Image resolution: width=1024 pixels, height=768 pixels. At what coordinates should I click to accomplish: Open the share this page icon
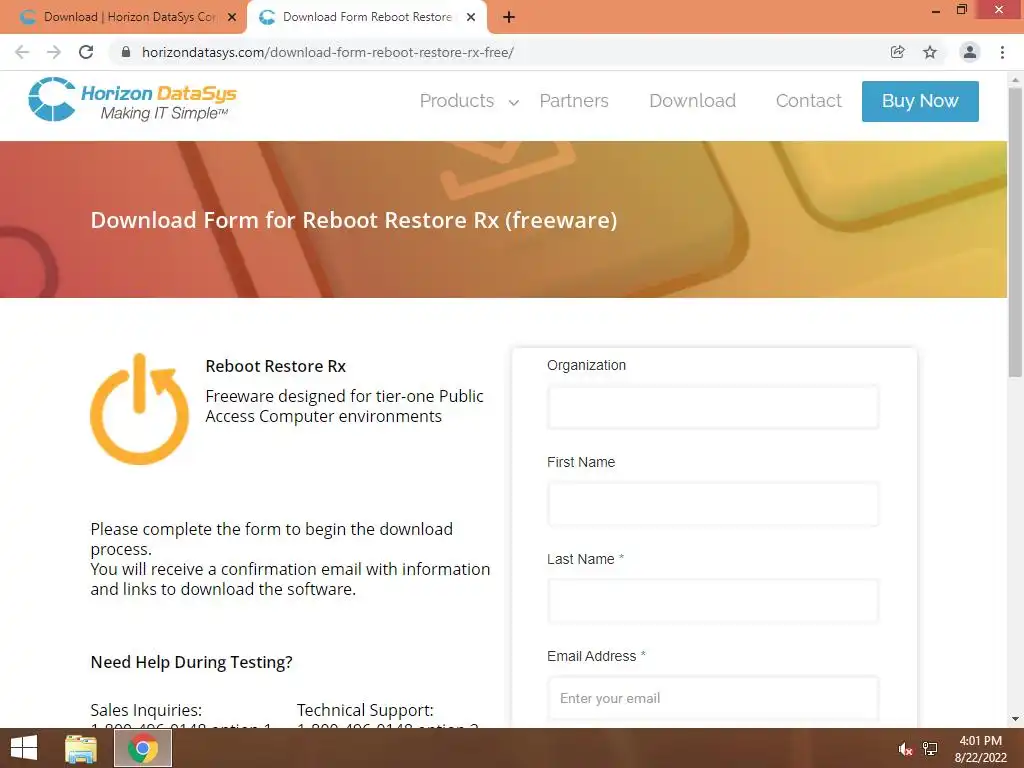tap(897, 52)
